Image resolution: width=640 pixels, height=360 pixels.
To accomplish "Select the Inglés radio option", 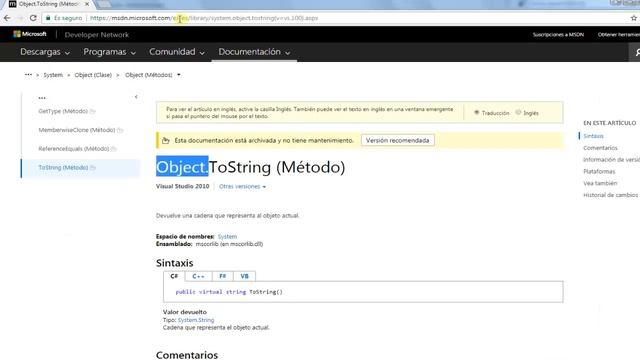I will tap(518, 112).
